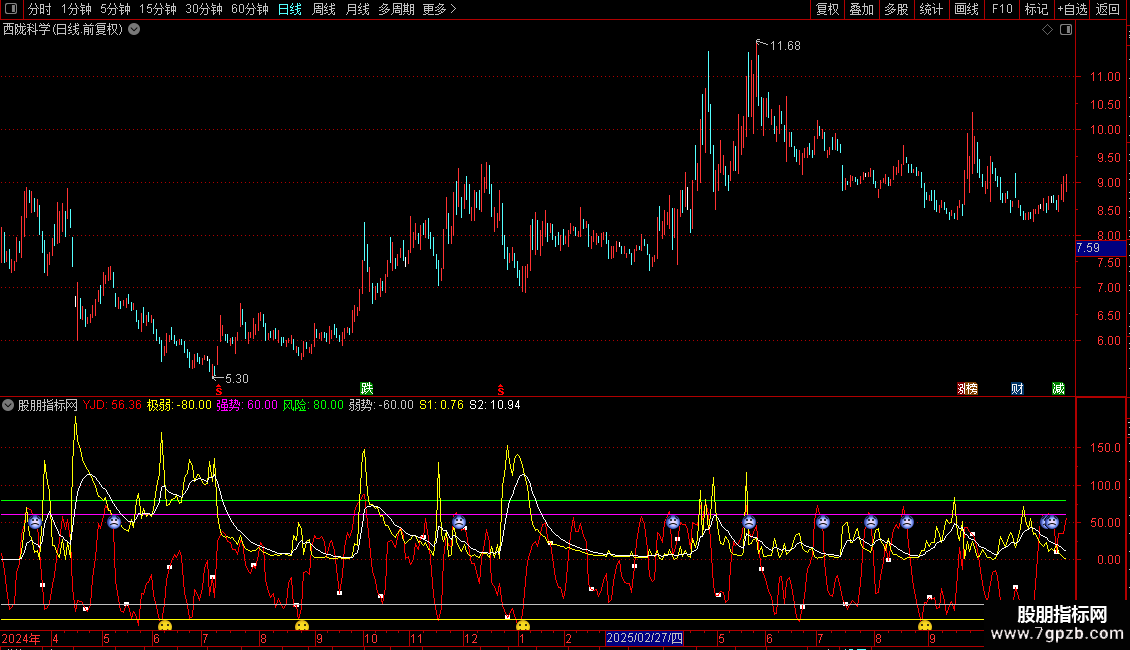Open the 更多 periods expander
Image resolution: width=1130 pixels, height=650 pixels.
pos(439,9)
